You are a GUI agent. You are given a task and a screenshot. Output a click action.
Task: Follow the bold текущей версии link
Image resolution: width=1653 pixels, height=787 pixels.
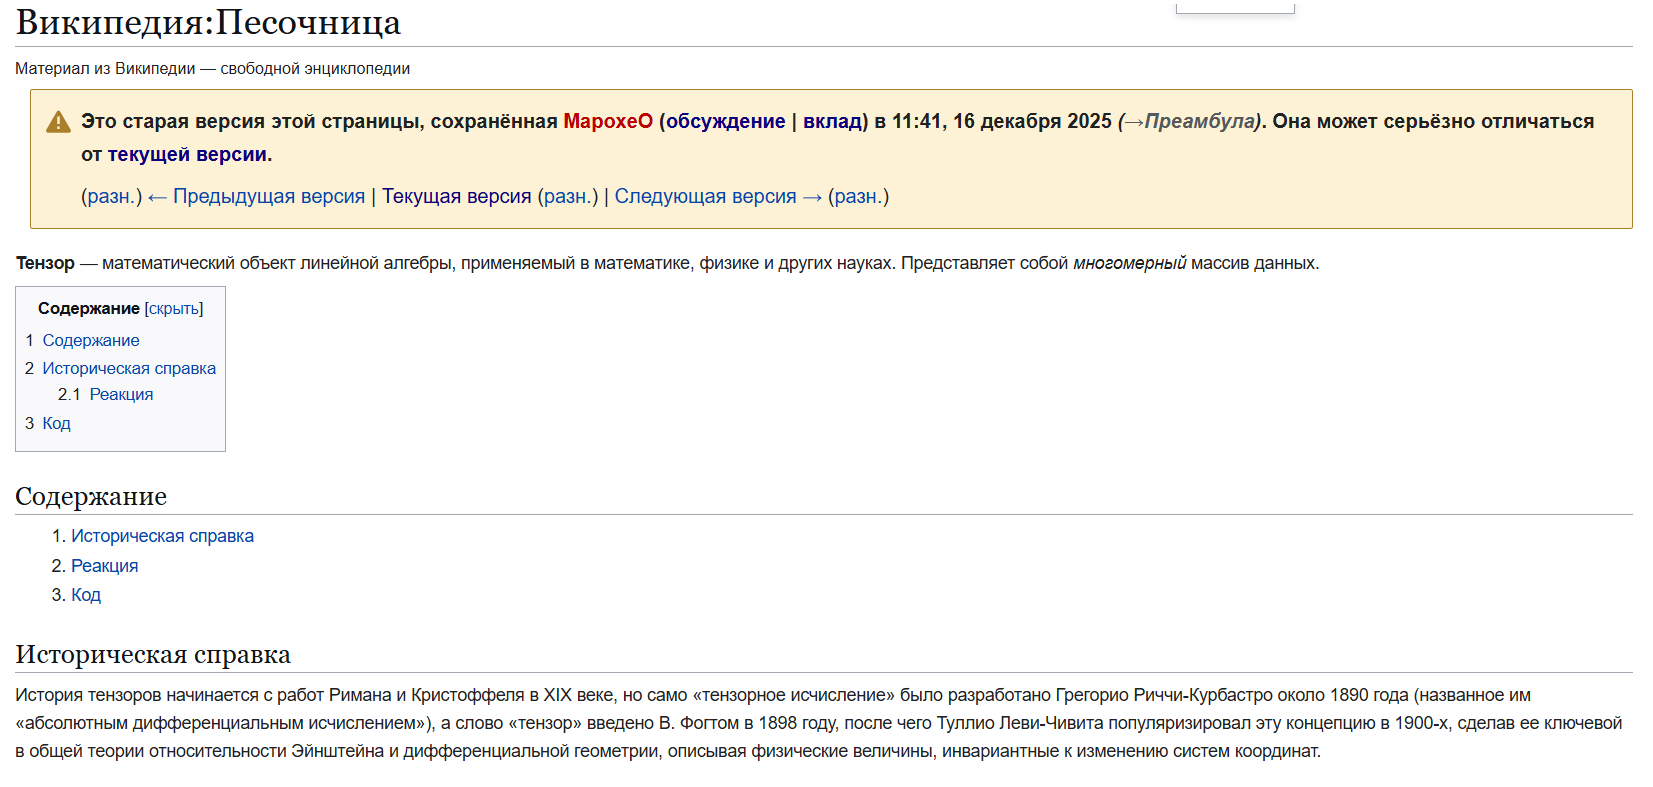187,154
